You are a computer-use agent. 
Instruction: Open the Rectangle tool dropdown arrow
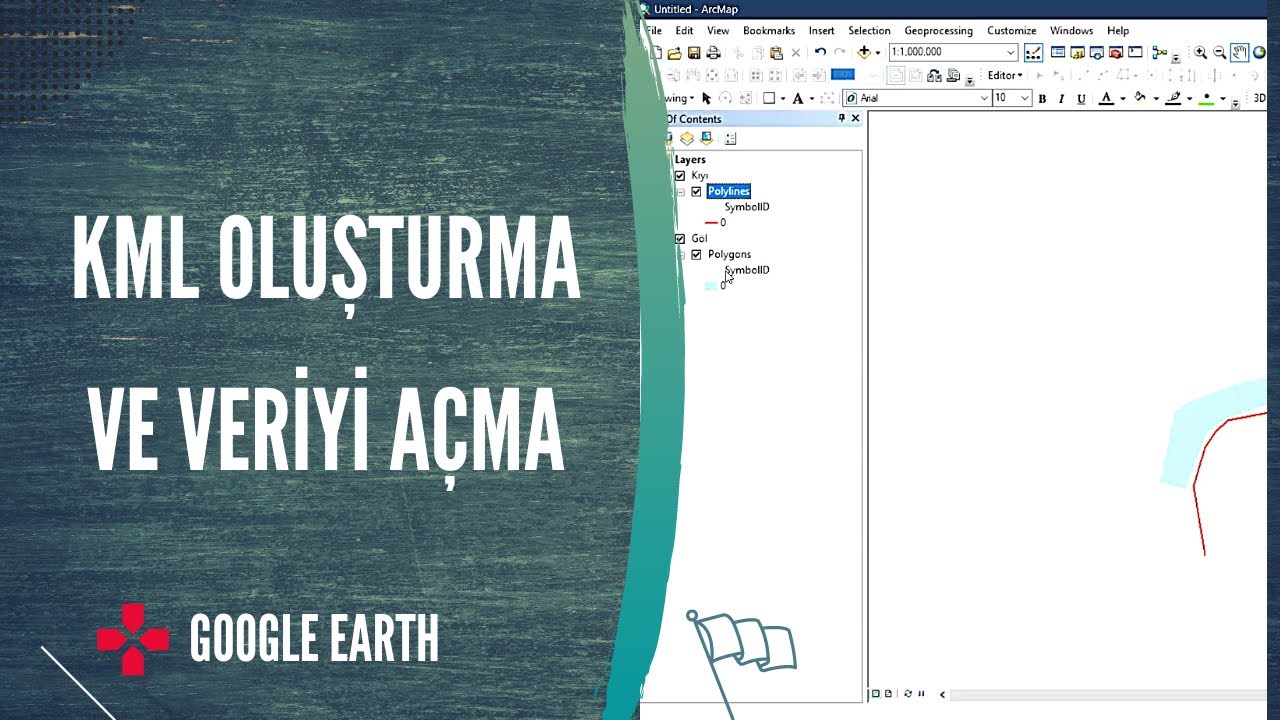click(783, 98)
